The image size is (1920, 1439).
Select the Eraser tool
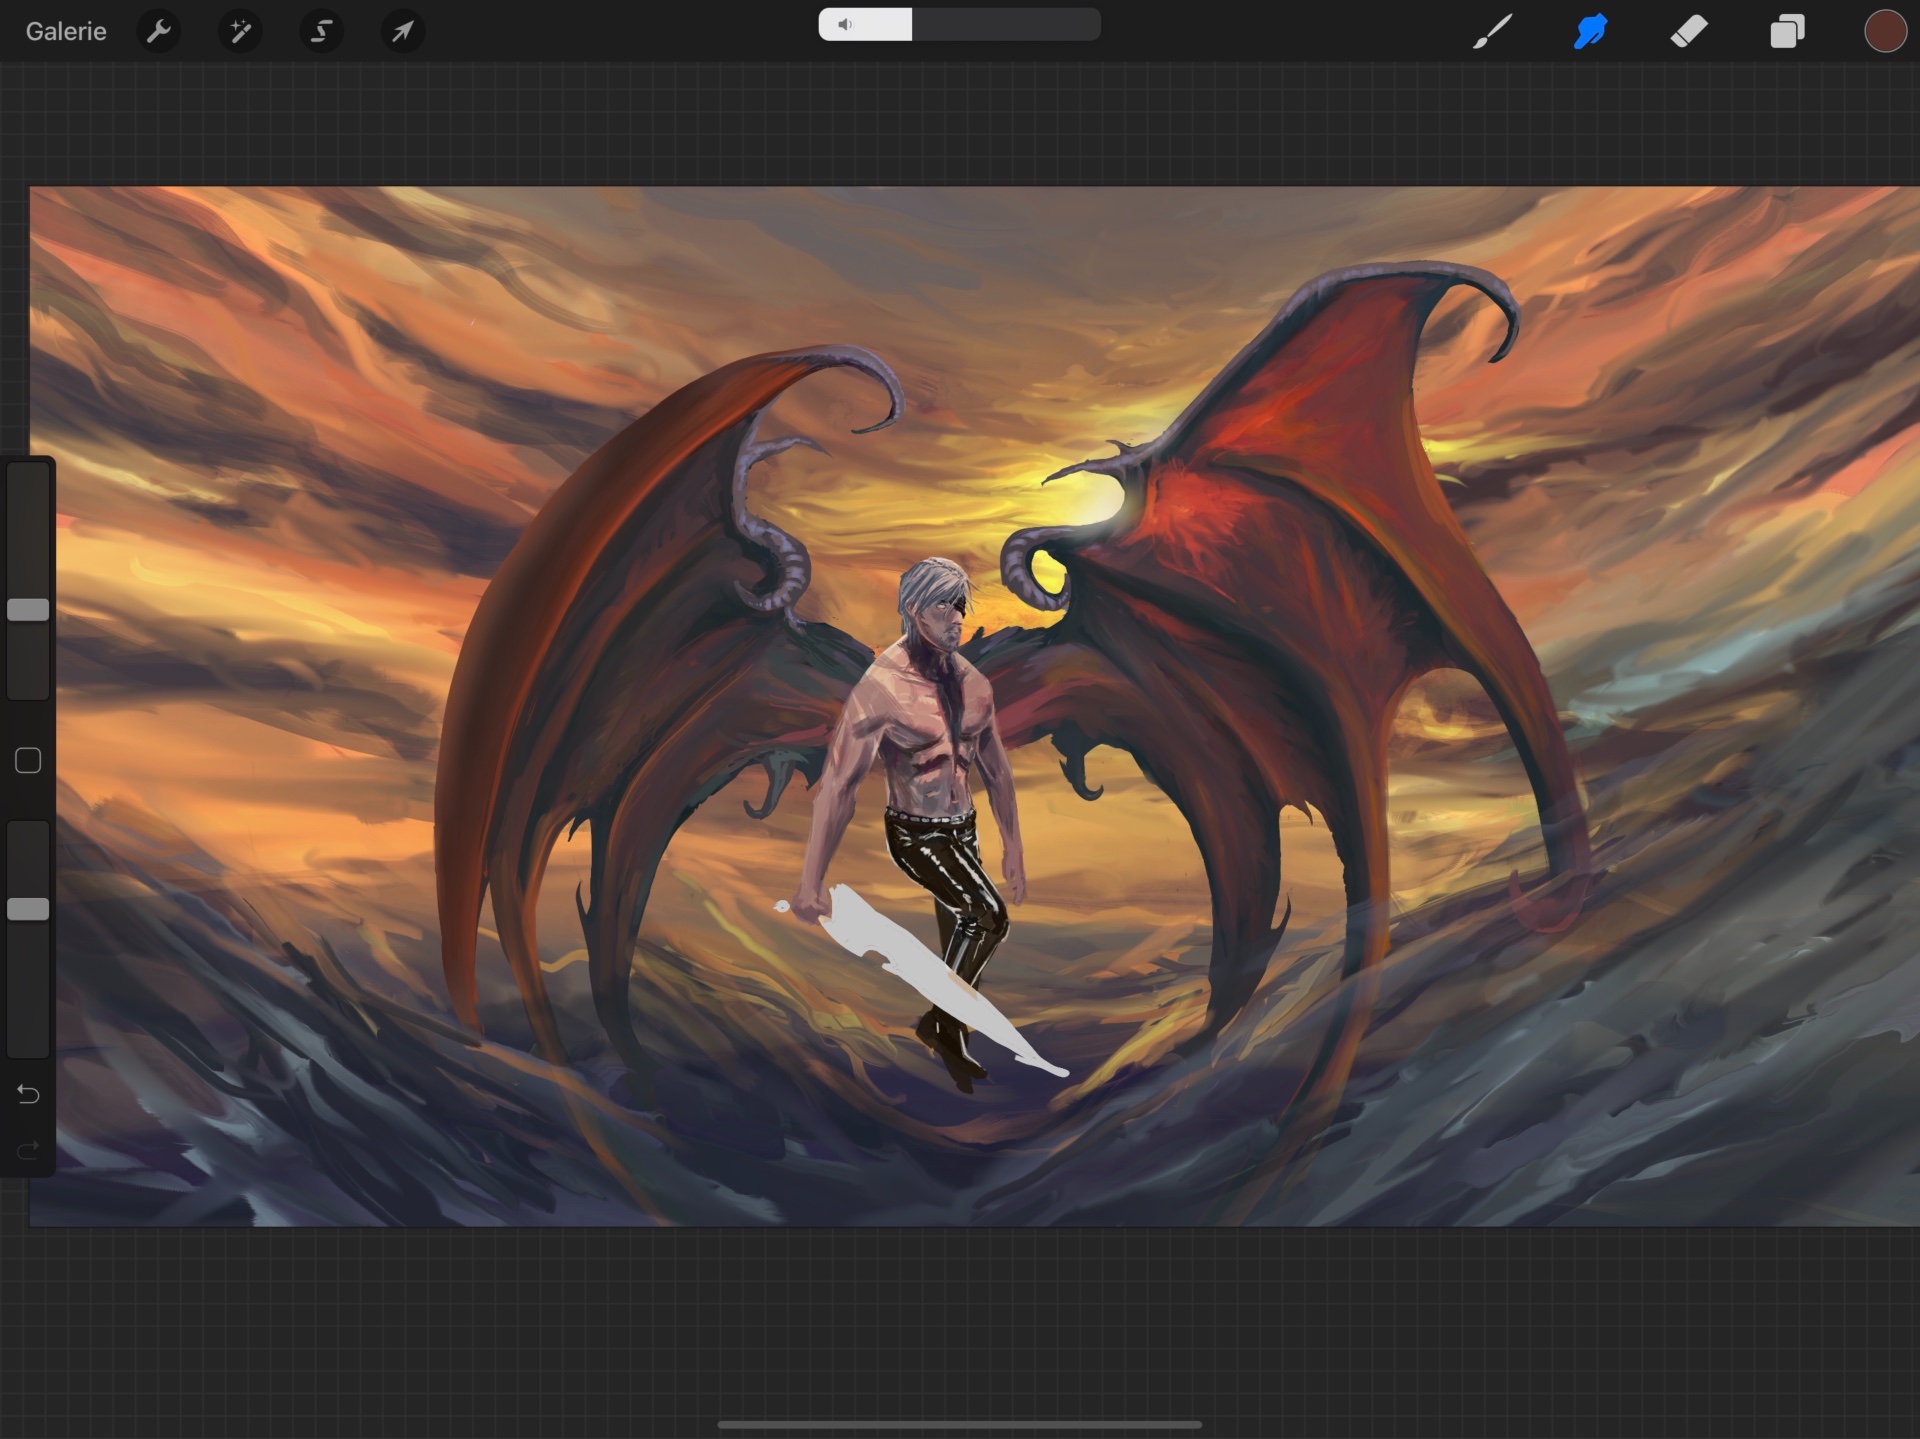1689,31
